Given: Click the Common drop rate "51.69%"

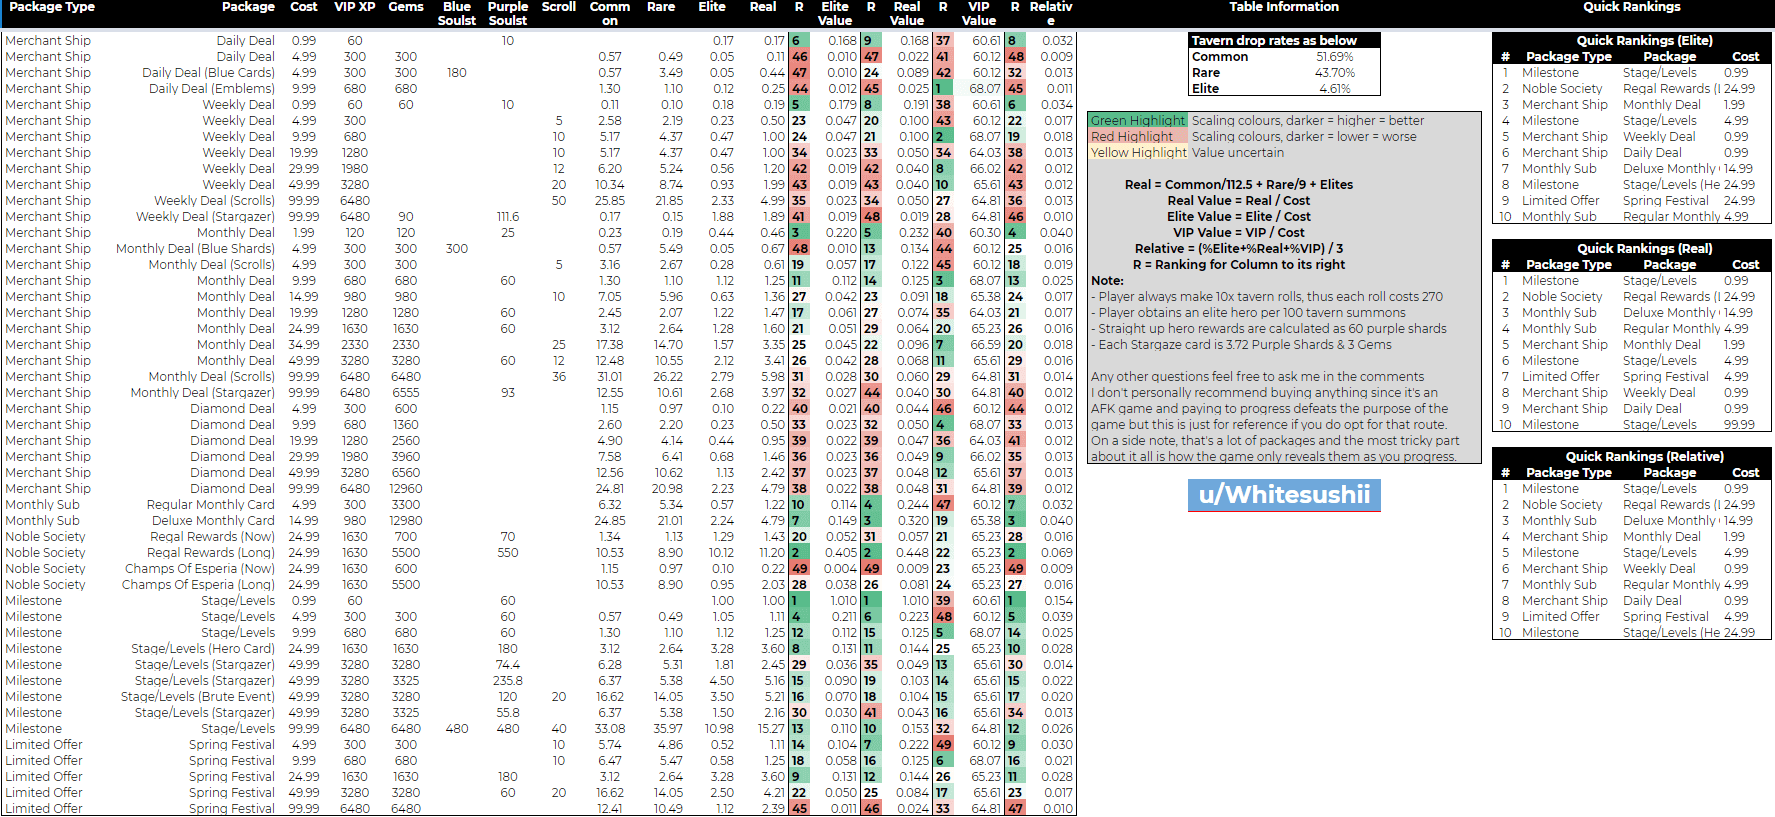Looking at the screenshot, I should coord(1335,57).
